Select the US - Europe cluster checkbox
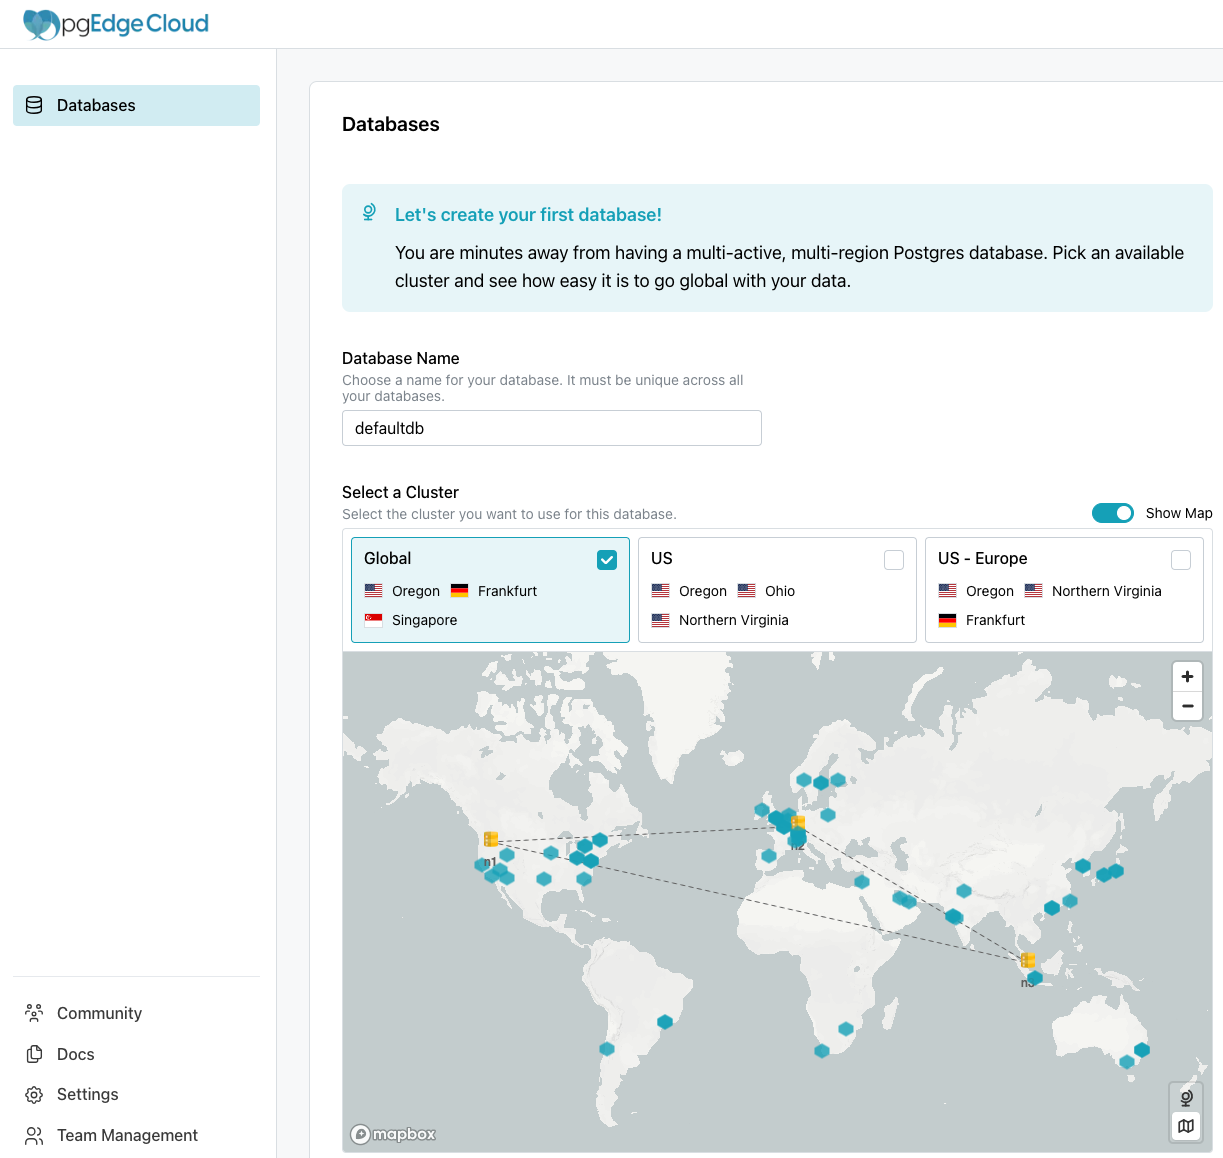Image resolution: width=1223 pixels, height=1158 pixels. [x=1181, y=560]
